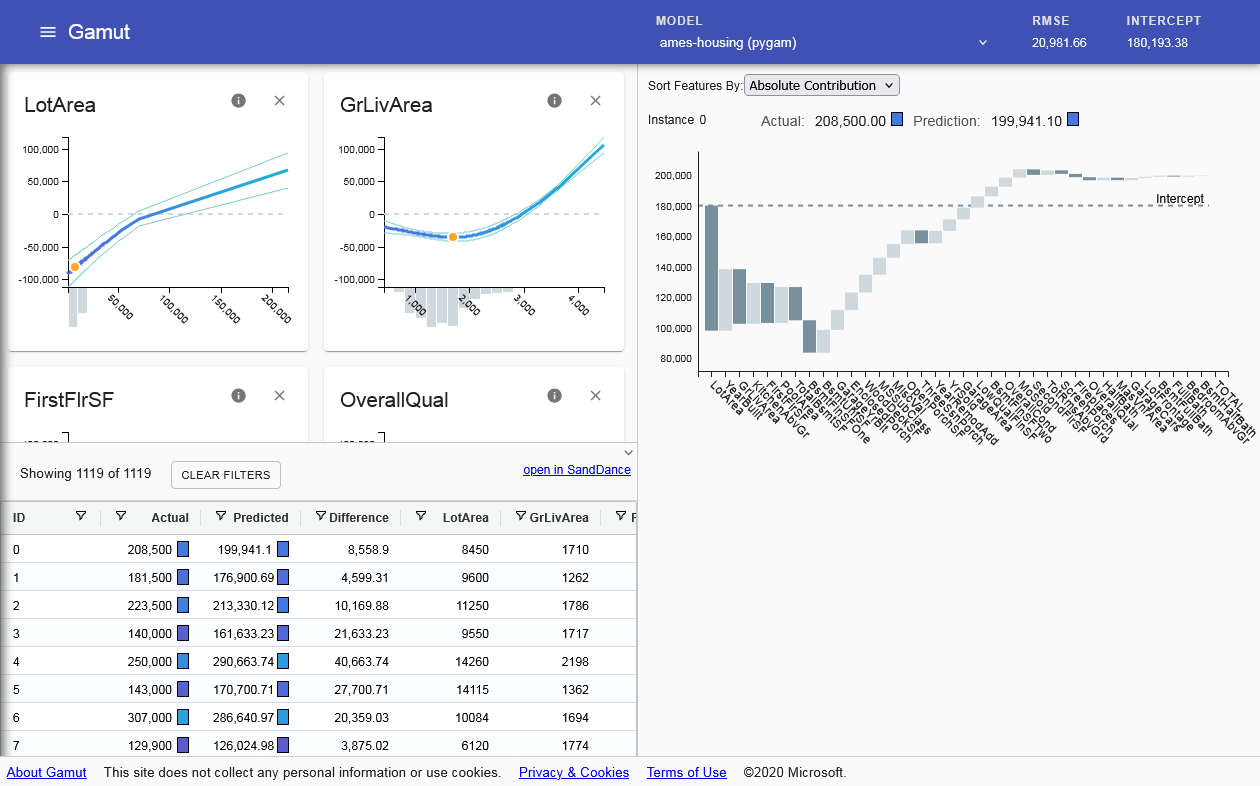
Task: Collapse the feature charts panel chevron
Action: pyautogui.click(x=628, y=452)
